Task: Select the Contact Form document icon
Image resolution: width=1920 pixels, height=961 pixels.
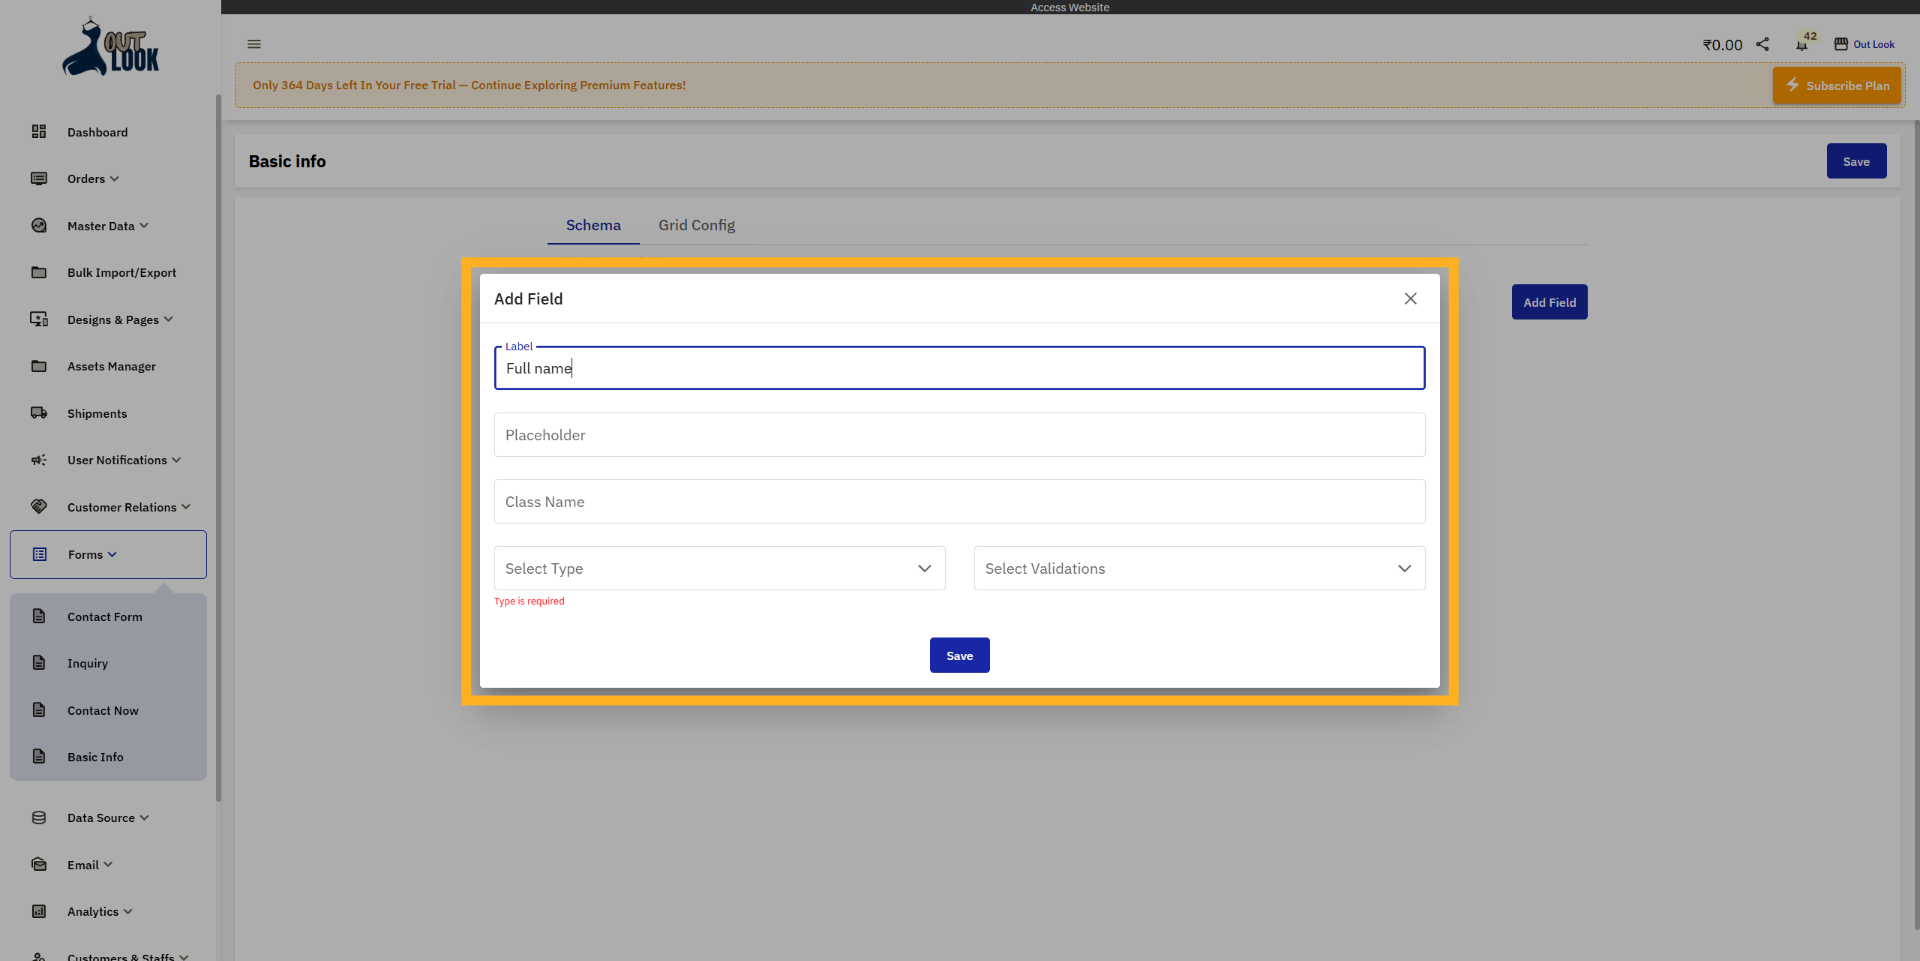Action: (x=38, y=616)
